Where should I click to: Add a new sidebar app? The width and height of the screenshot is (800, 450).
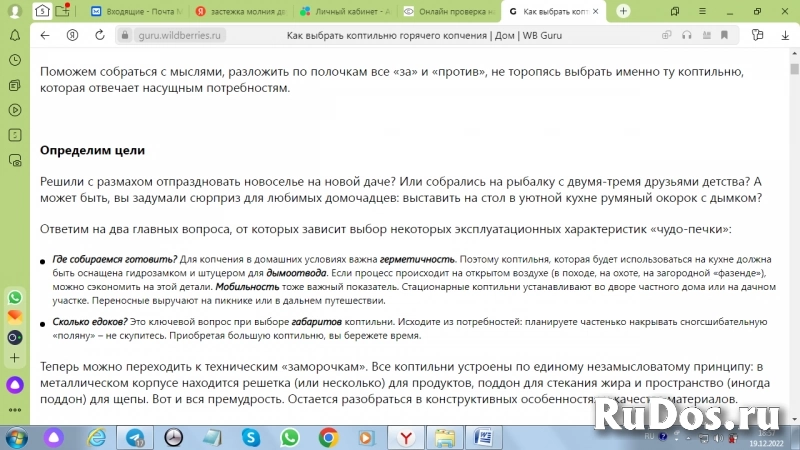point(15,358)
